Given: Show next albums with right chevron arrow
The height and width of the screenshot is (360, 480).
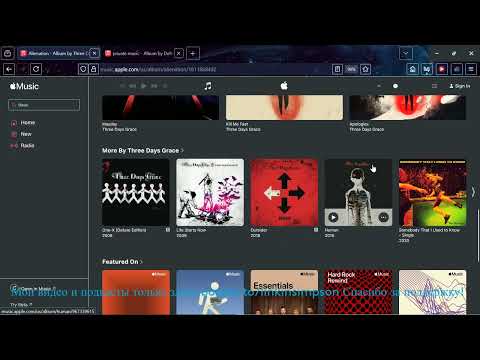Looking at the screenshot, I should tap(473, 192).
